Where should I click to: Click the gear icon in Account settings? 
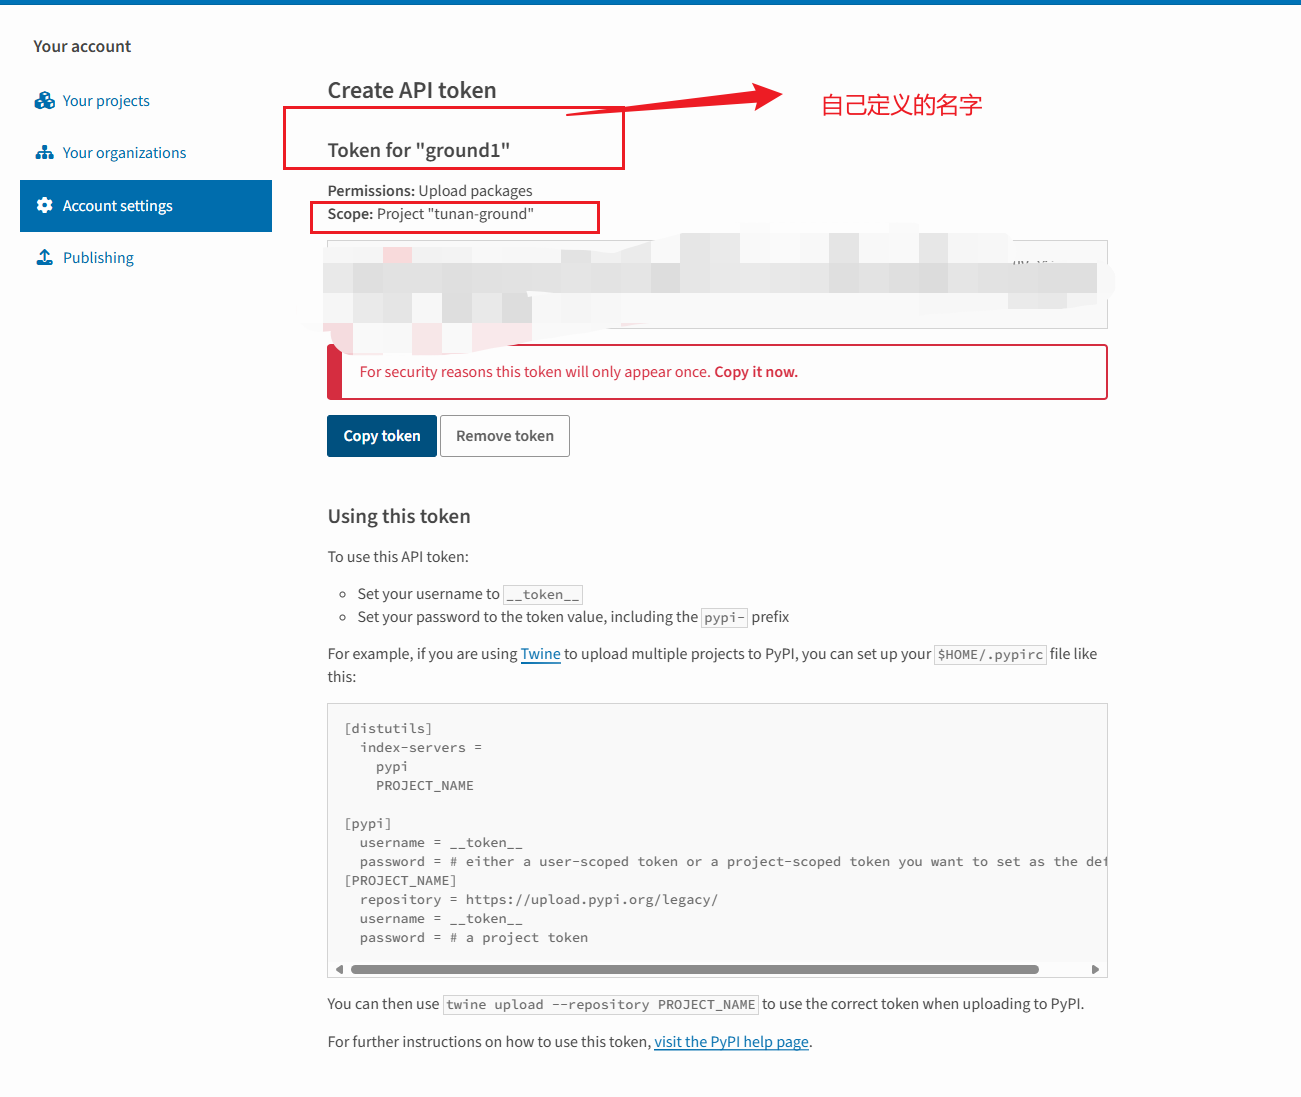point(44,206)
